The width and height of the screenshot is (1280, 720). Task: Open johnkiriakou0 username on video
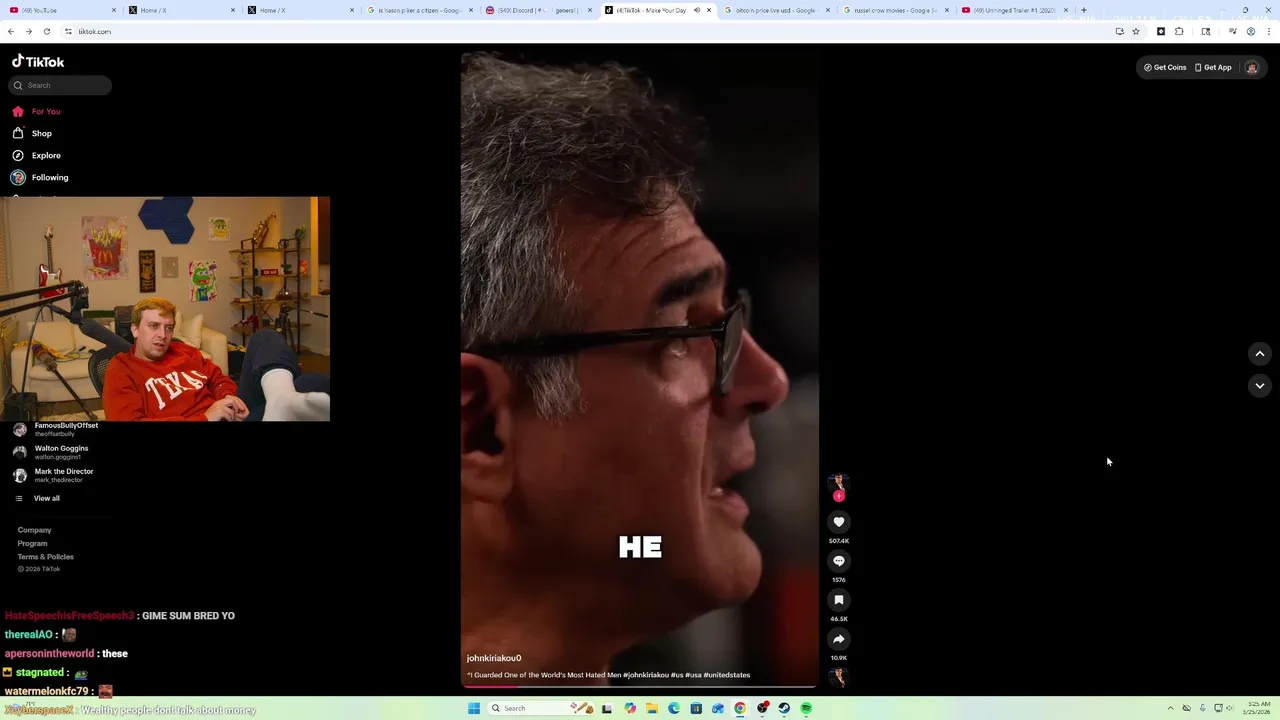pos(493,658)
